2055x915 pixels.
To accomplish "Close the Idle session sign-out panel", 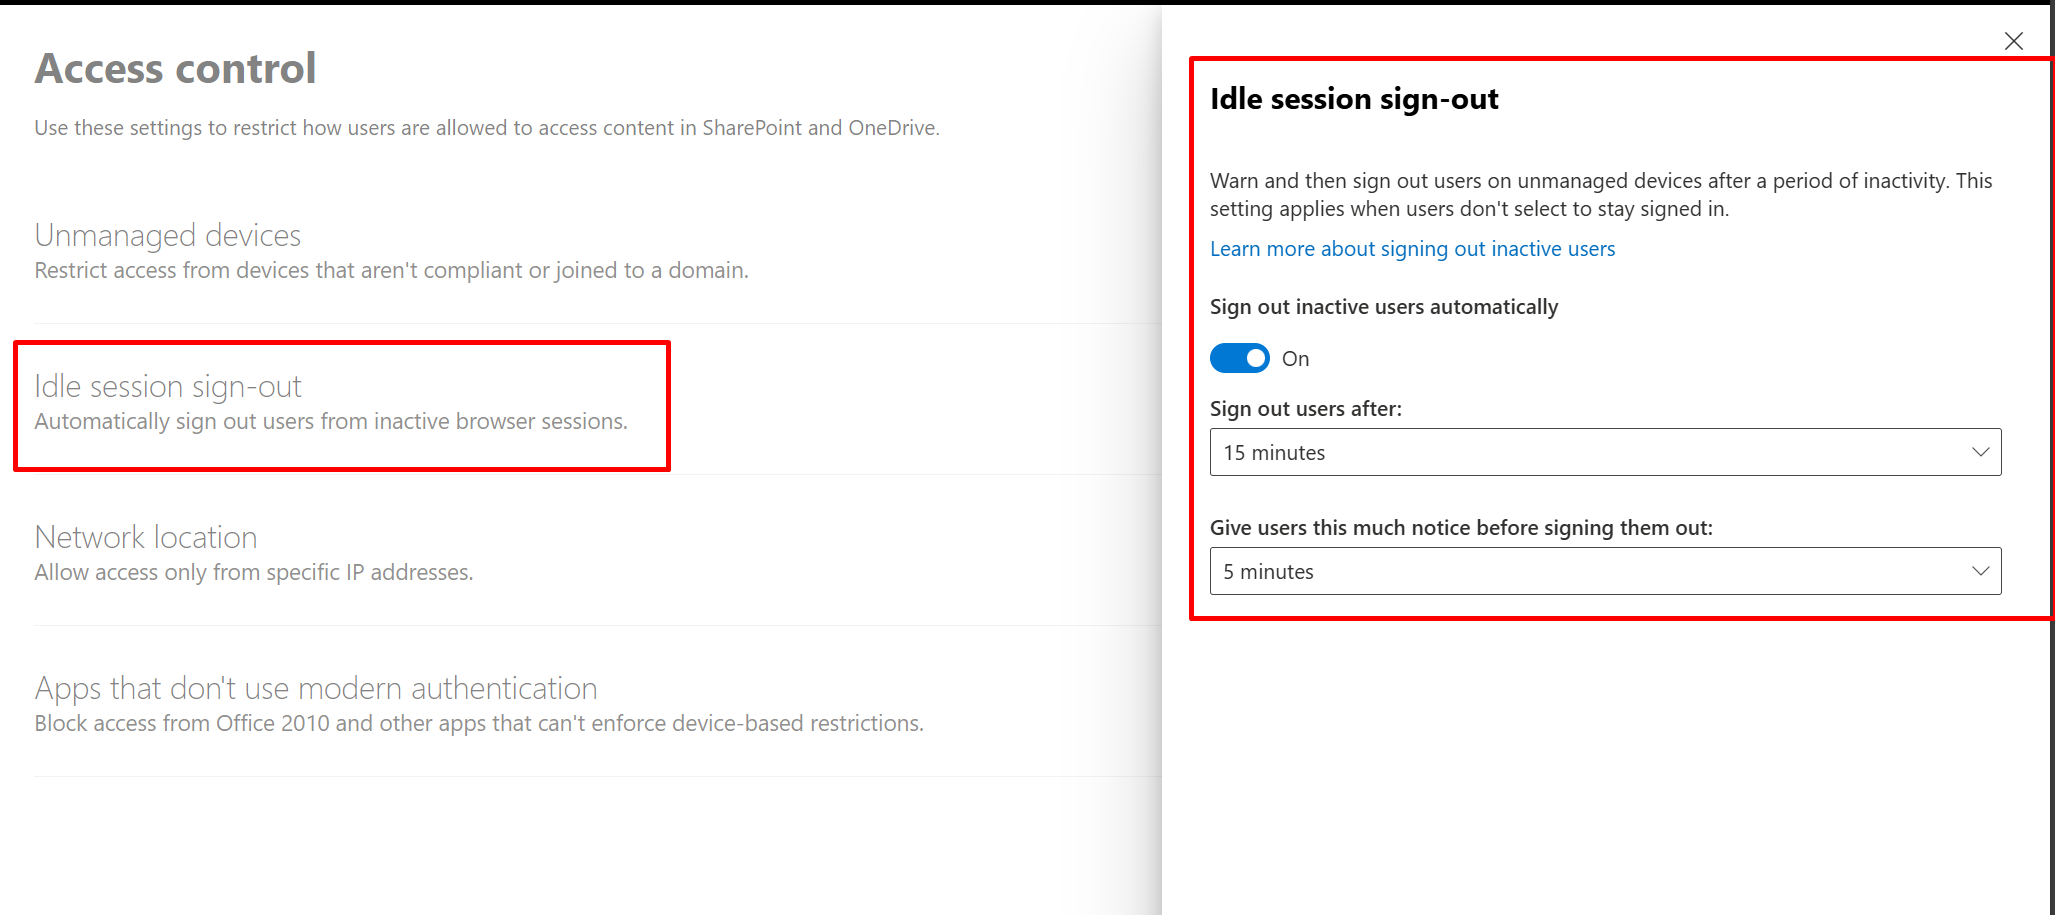I will coord(2013,41).
